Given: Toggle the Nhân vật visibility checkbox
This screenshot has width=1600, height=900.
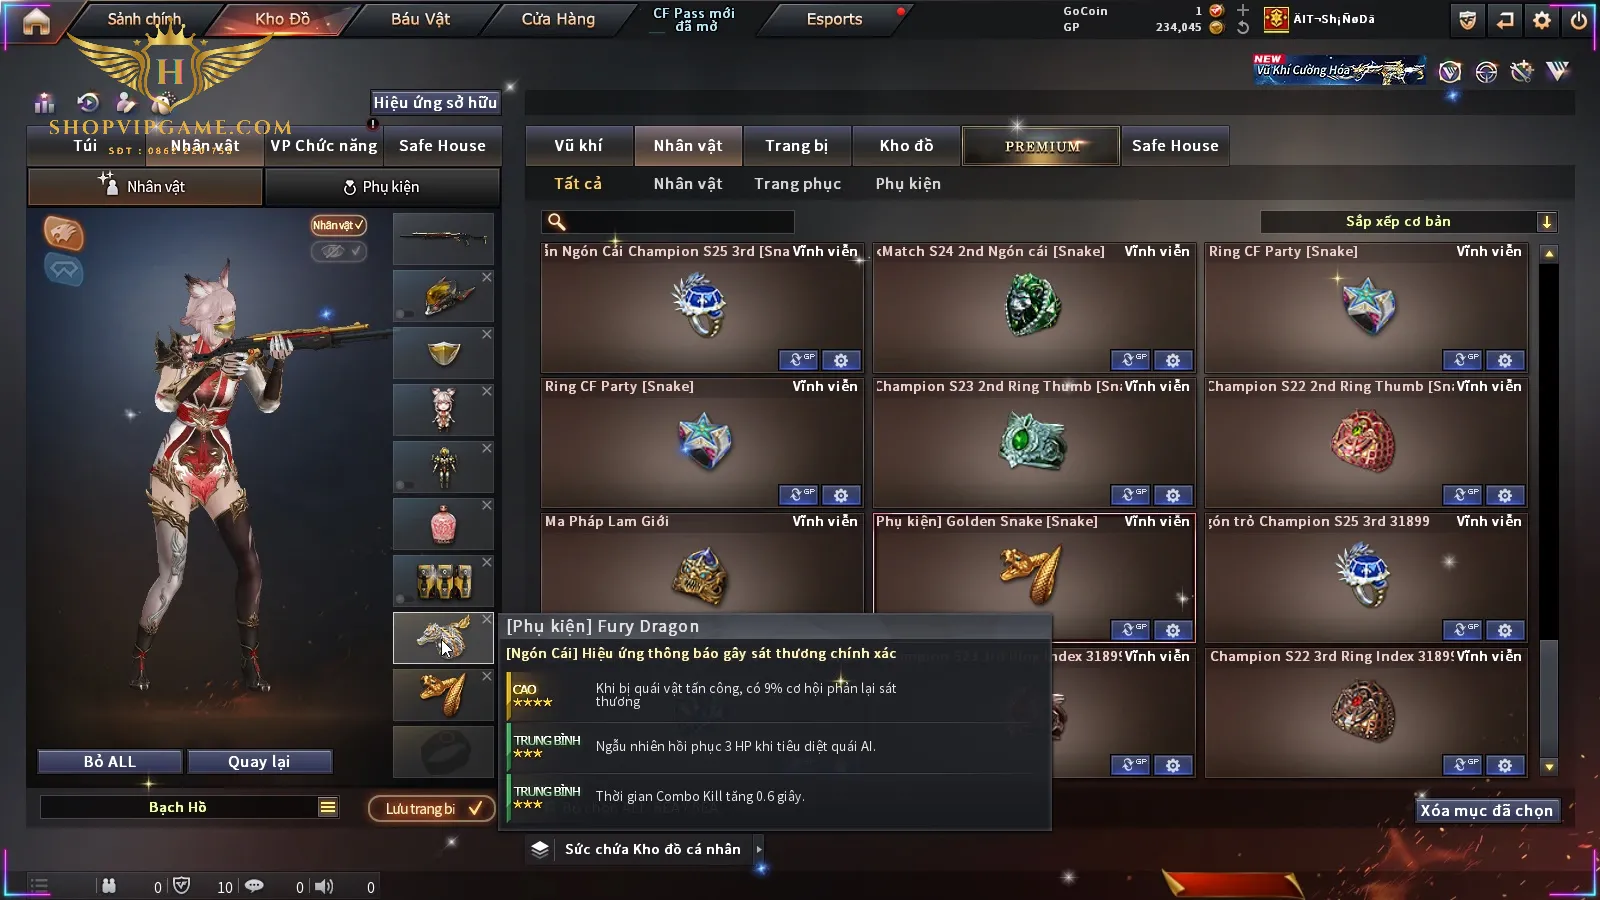Looking at the screenshot, I should coord(338,225).
